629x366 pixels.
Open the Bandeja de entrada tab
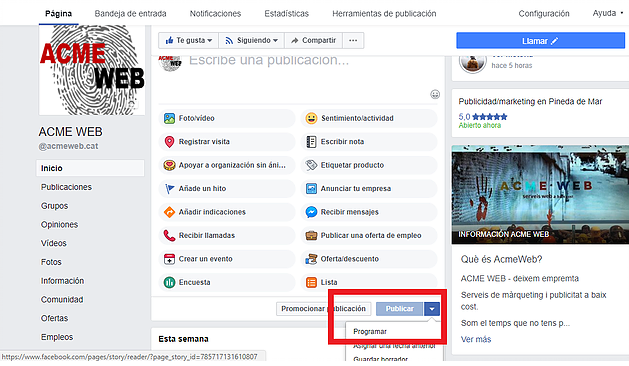point(130,14)
